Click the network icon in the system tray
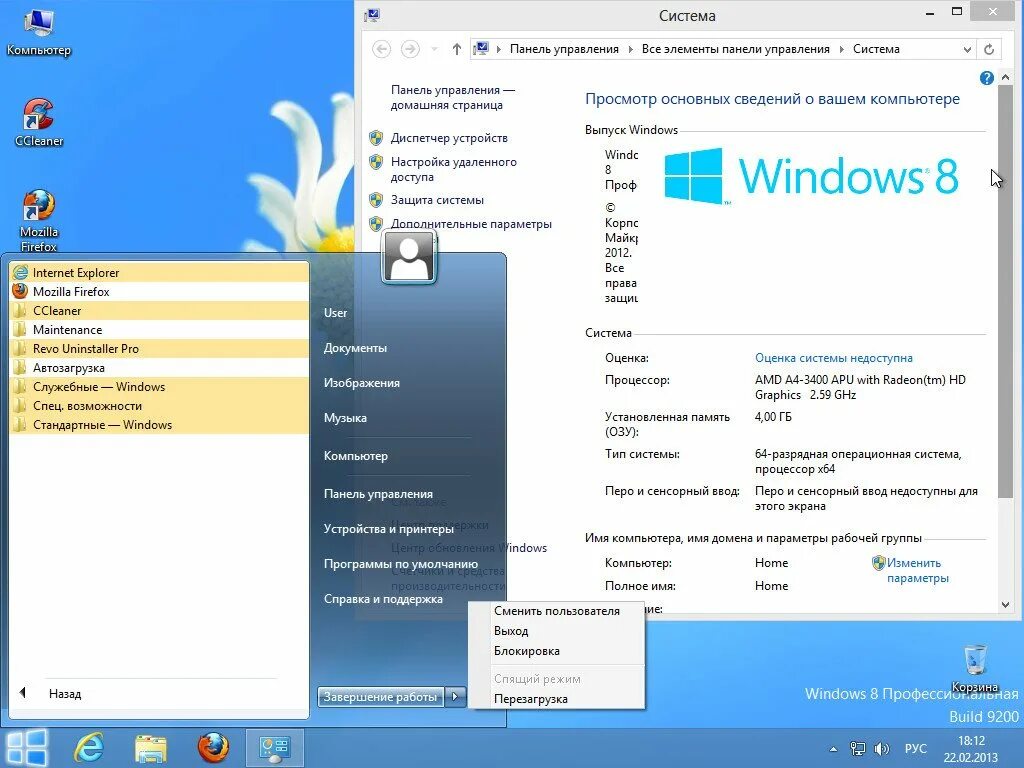Screen dimensions: 1024x768 coord(858,747)
